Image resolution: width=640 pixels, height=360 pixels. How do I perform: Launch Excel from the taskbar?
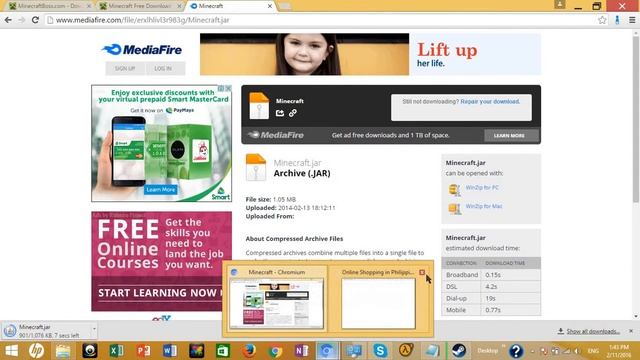coord(116,351)
